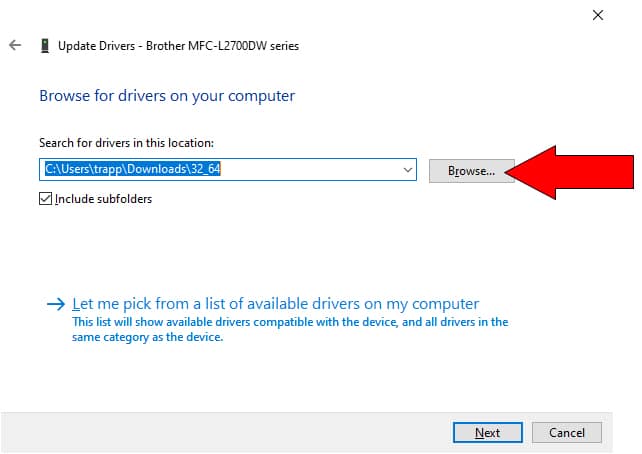This screenshot has width=642, height=454.
Task: Go back using the back arrow
Action: click(15, 45)
